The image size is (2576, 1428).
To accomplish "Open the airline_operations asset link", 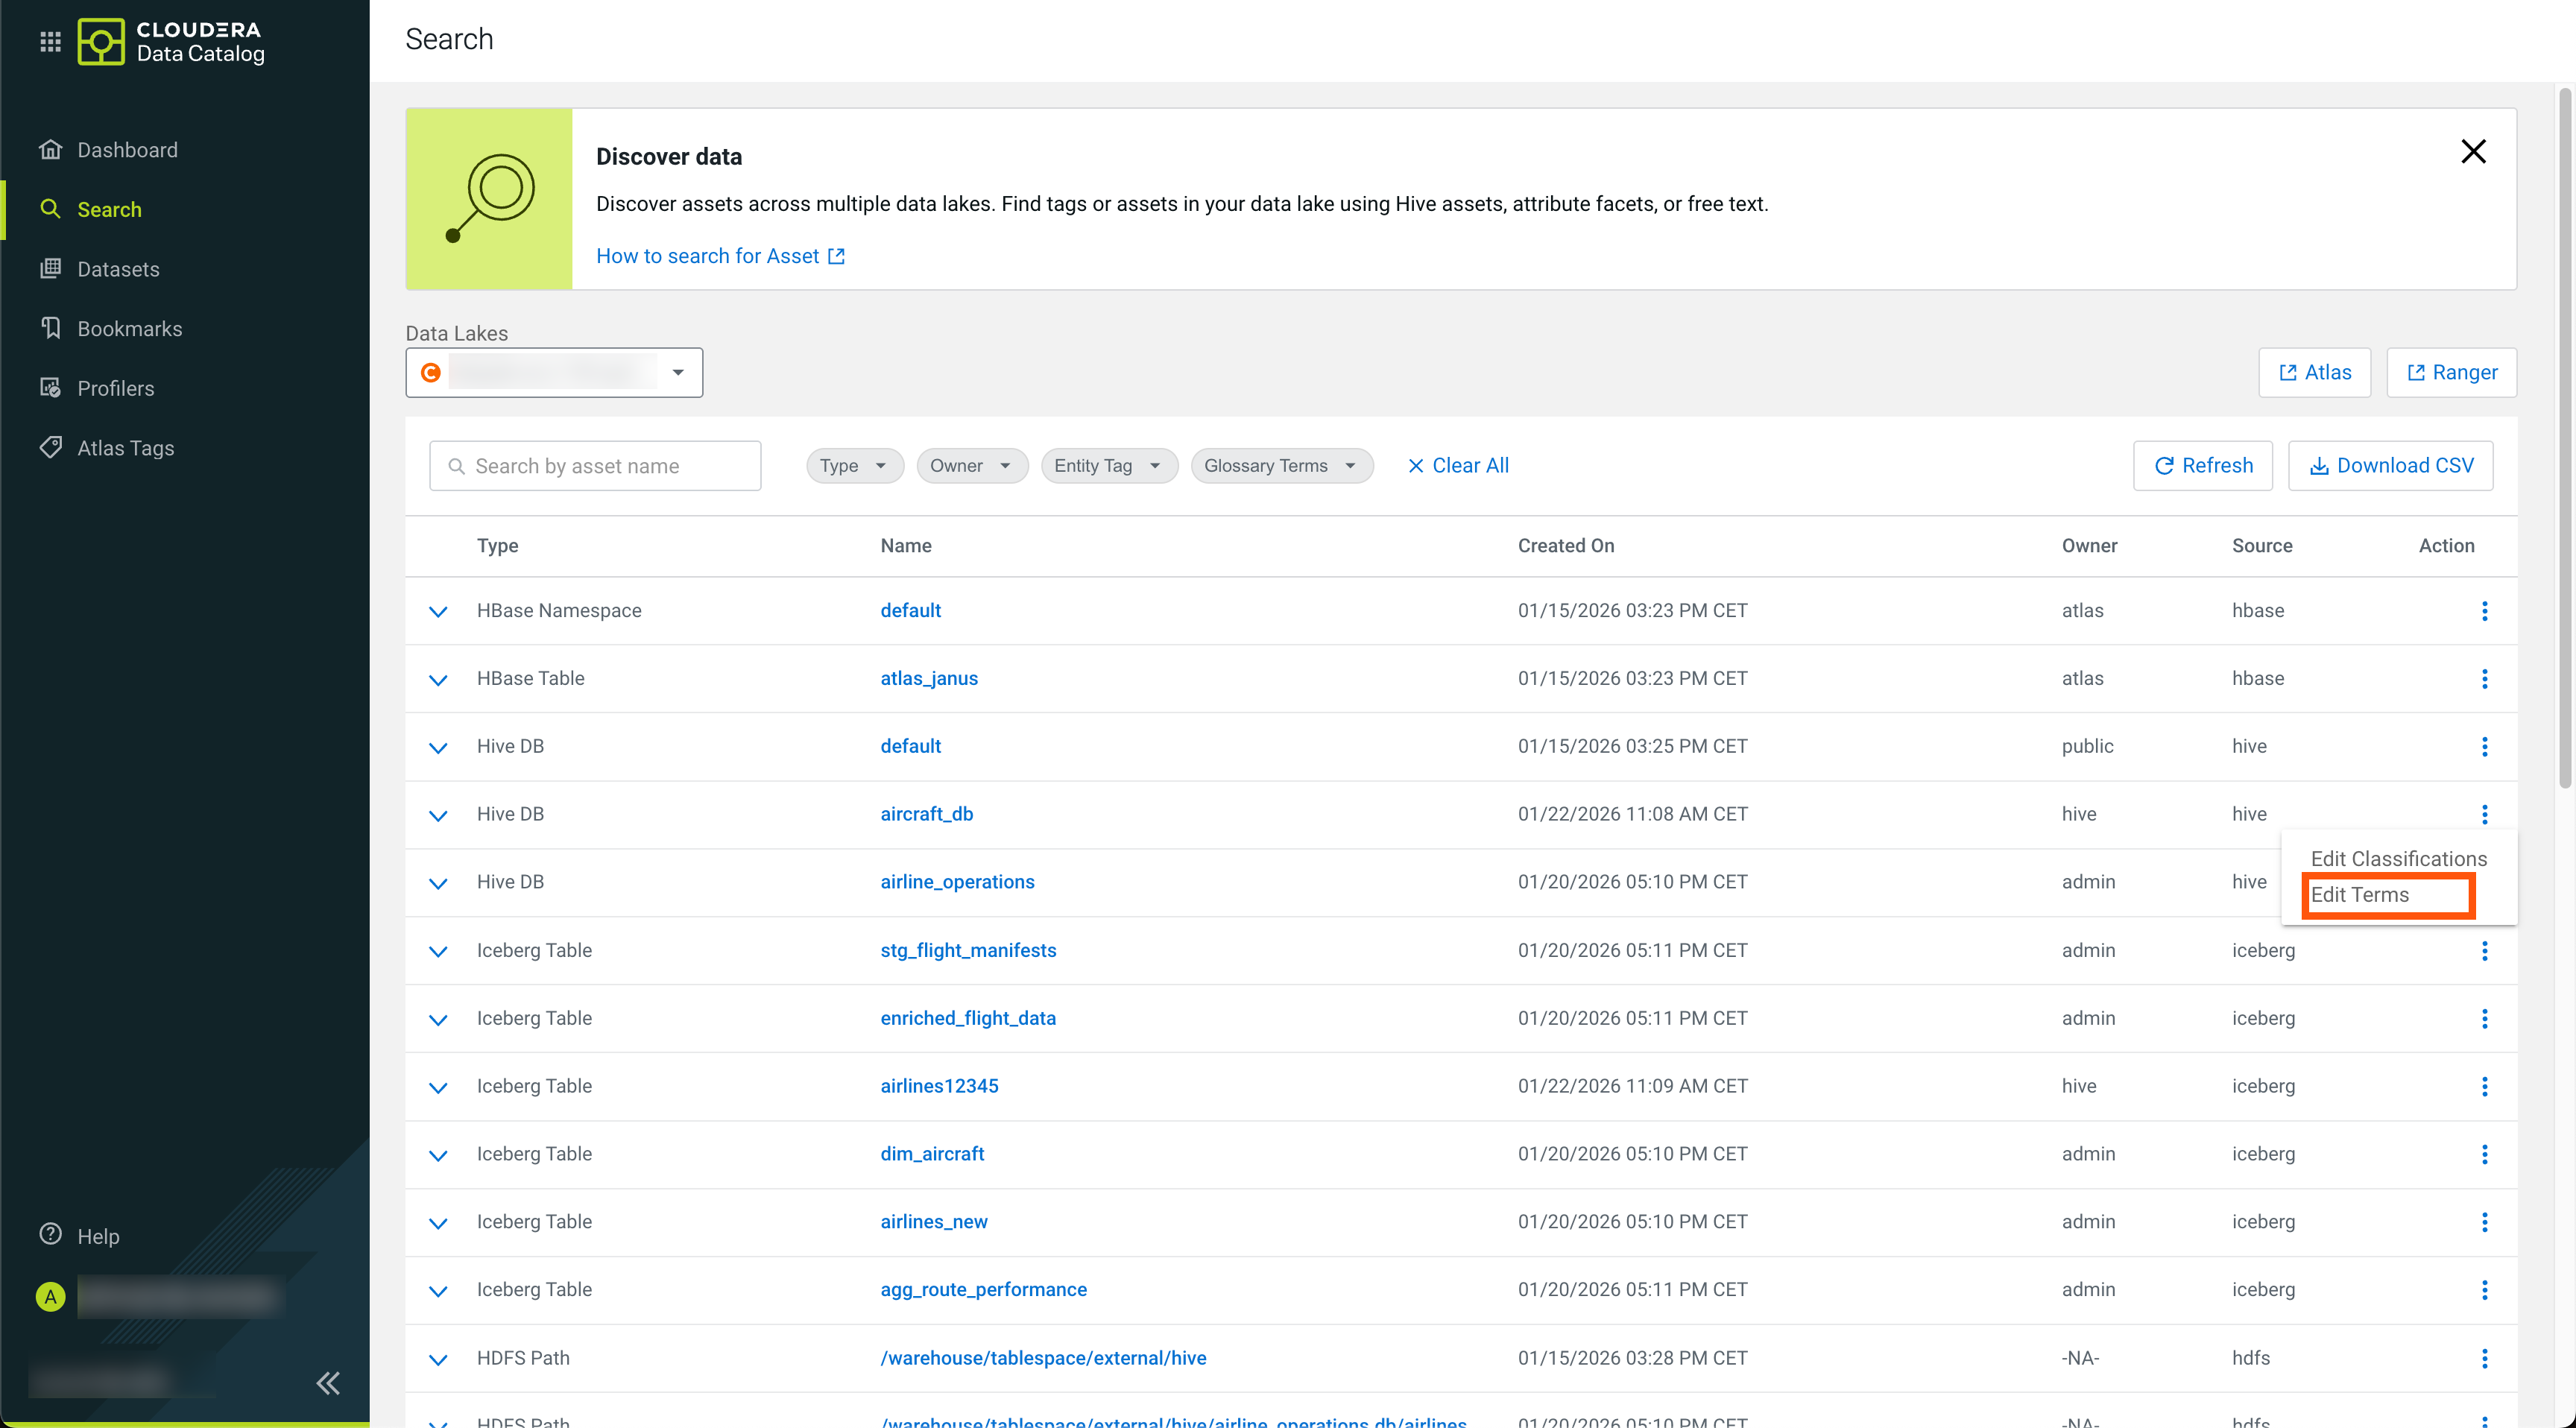I will pos(957,882).
